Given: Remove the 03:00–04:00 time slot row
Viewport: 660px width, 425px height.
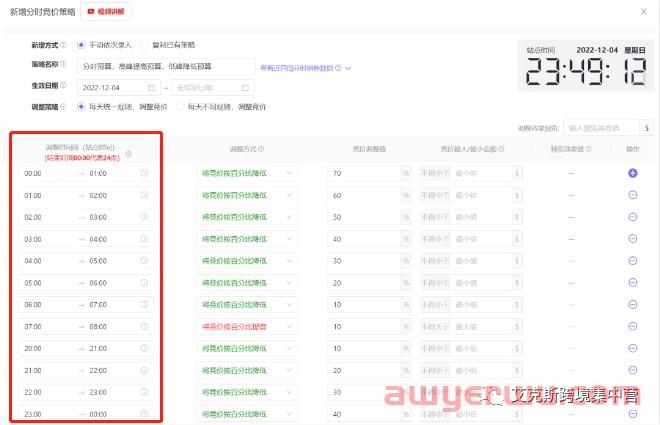Looking at the screenshot, I should [x=632, y=239].
